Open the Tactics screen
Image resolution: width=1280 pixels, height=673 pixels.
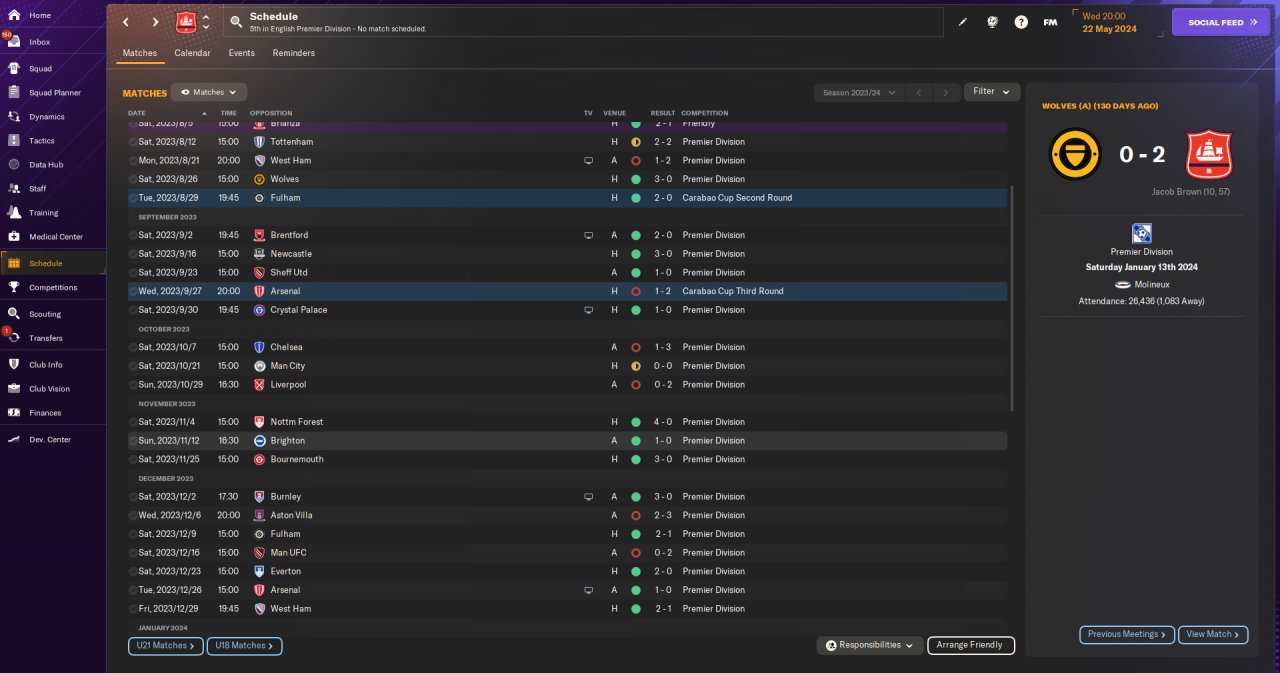point(42,141)
